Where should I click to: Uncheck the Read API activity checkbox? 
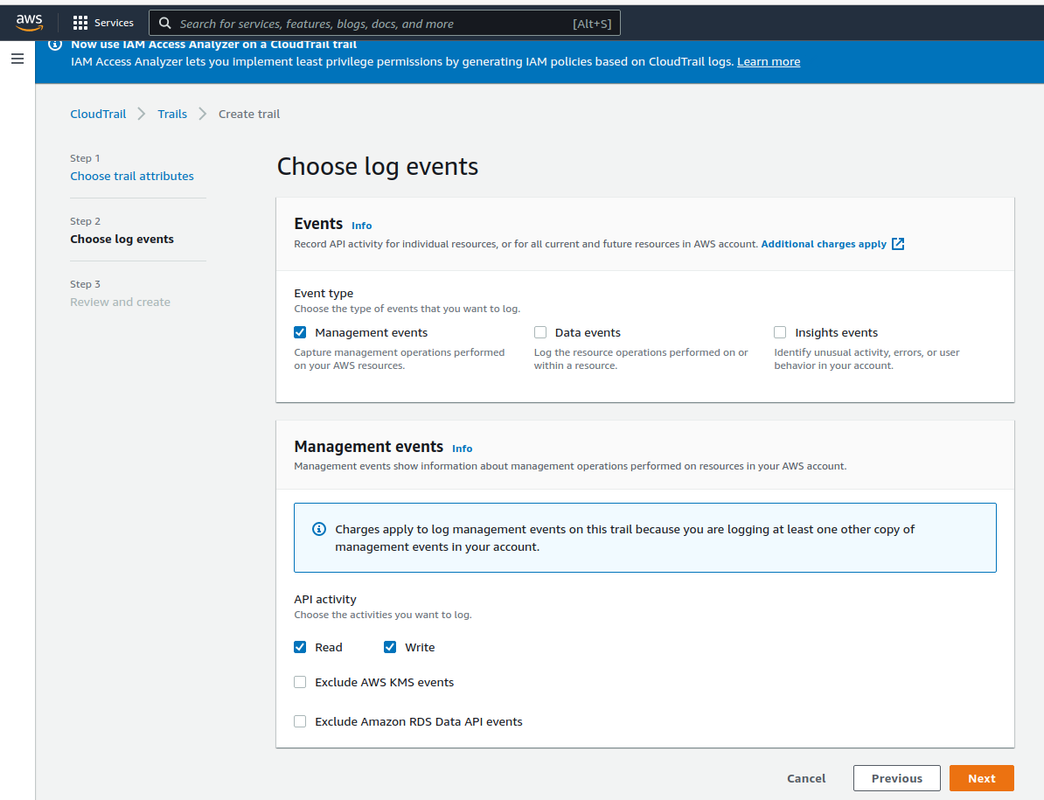[x=300, y=647]
